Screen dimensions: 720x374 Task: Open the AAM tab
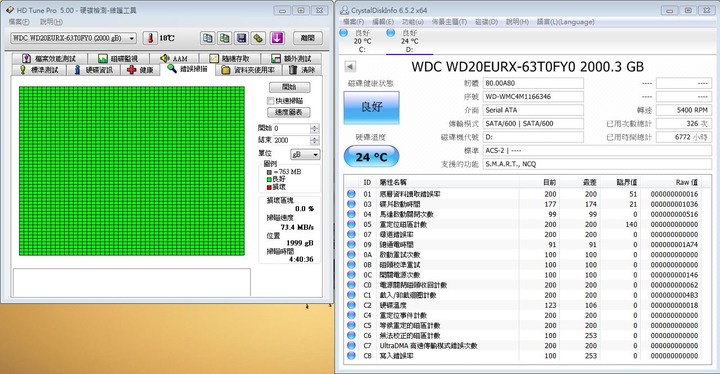click(174, 58)
